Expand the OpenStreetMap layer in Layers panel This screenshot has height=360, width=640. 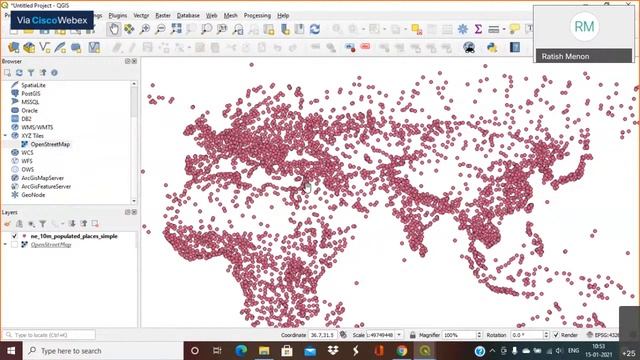point(5,244)
